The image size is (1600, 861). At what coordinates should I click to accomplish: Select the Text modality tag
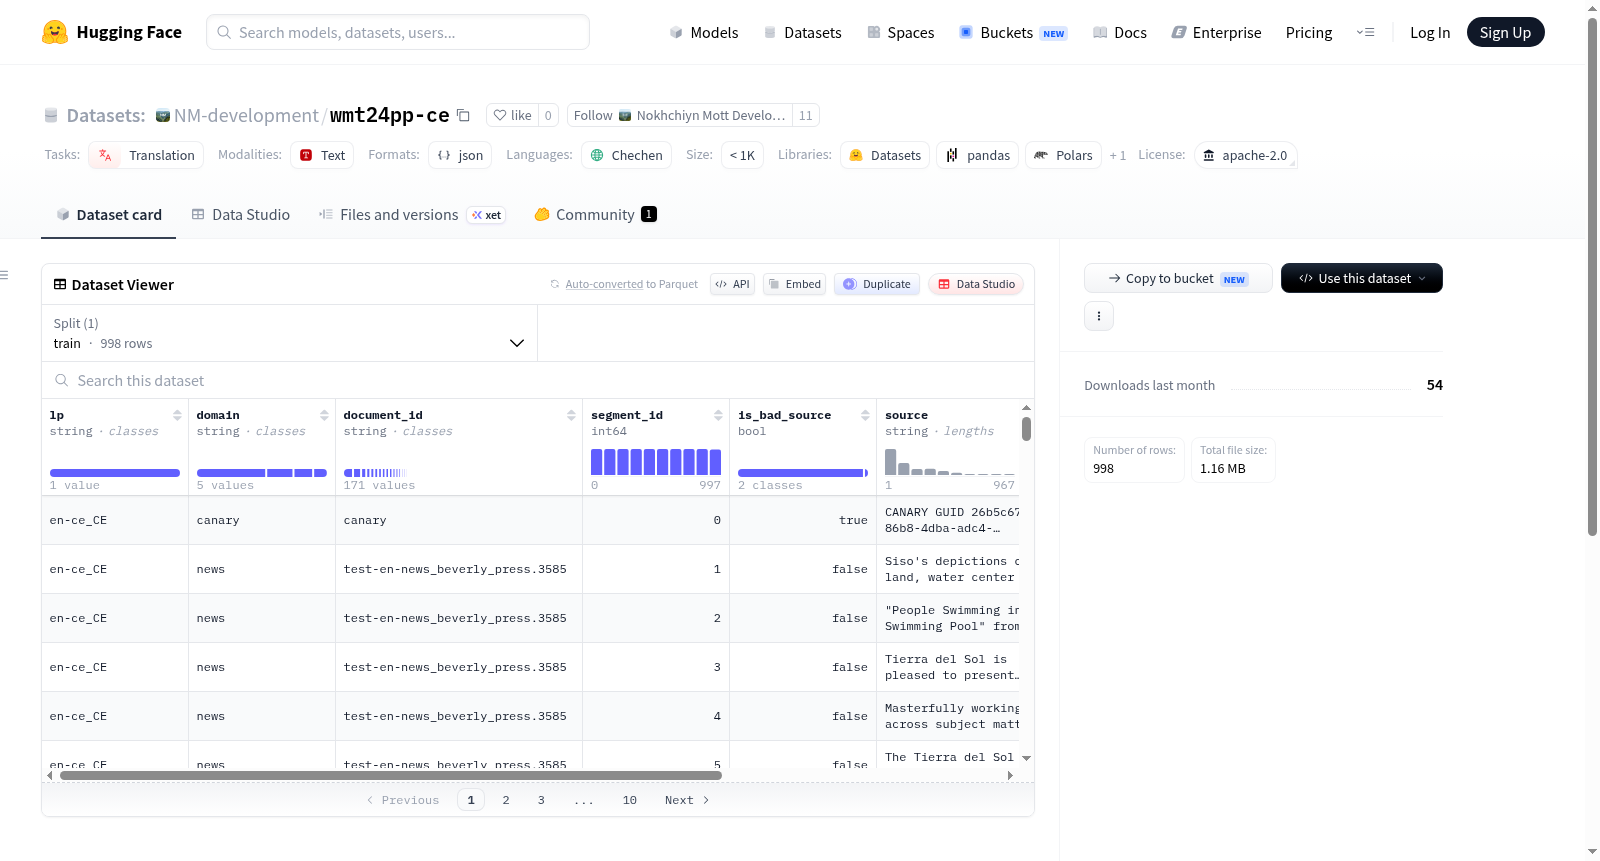coord(322,155)
